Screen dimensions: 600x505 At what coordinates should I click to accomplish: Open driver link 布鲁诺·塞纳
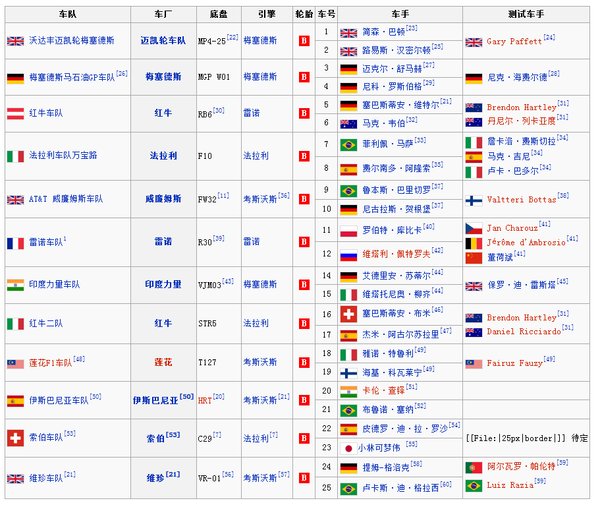[388, 410]
